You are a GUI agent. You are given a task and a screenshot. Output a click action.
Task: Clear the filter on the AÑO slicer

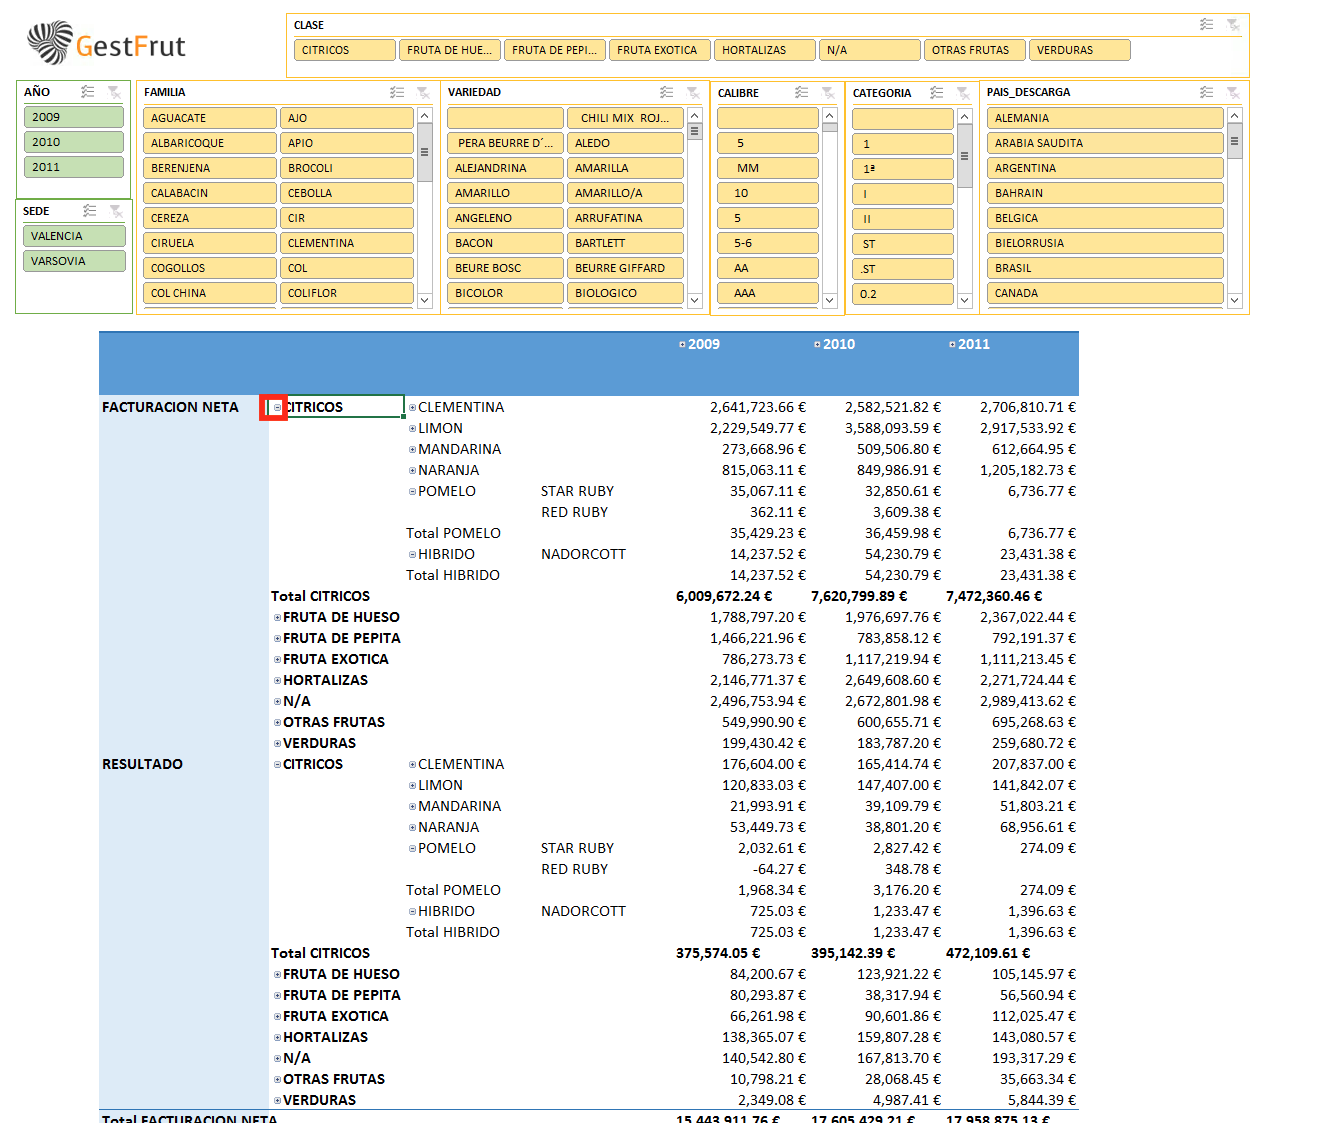point(114,92)
